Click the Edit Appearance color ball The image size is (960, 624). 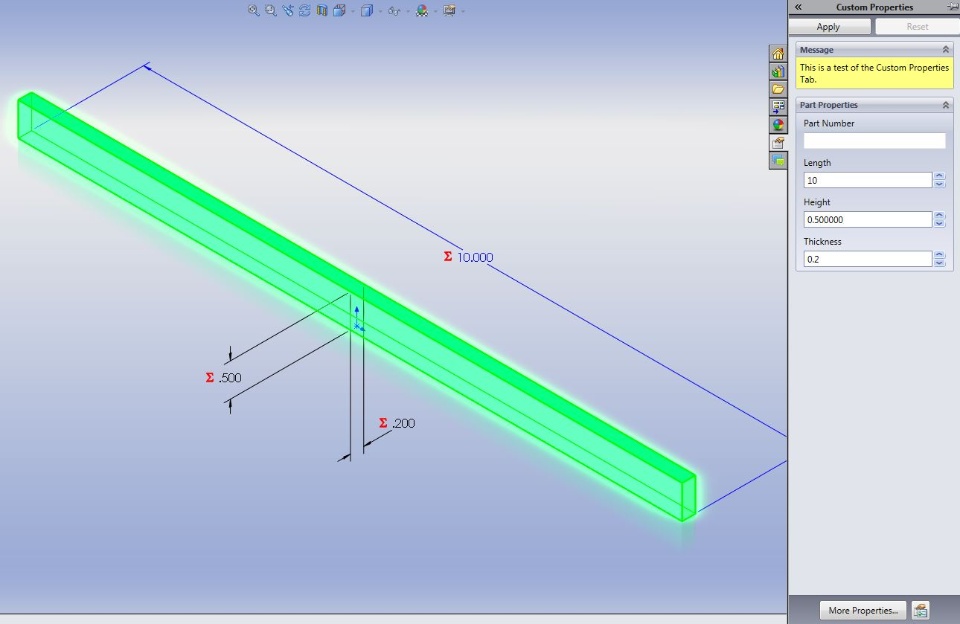[x=422, y=10]
